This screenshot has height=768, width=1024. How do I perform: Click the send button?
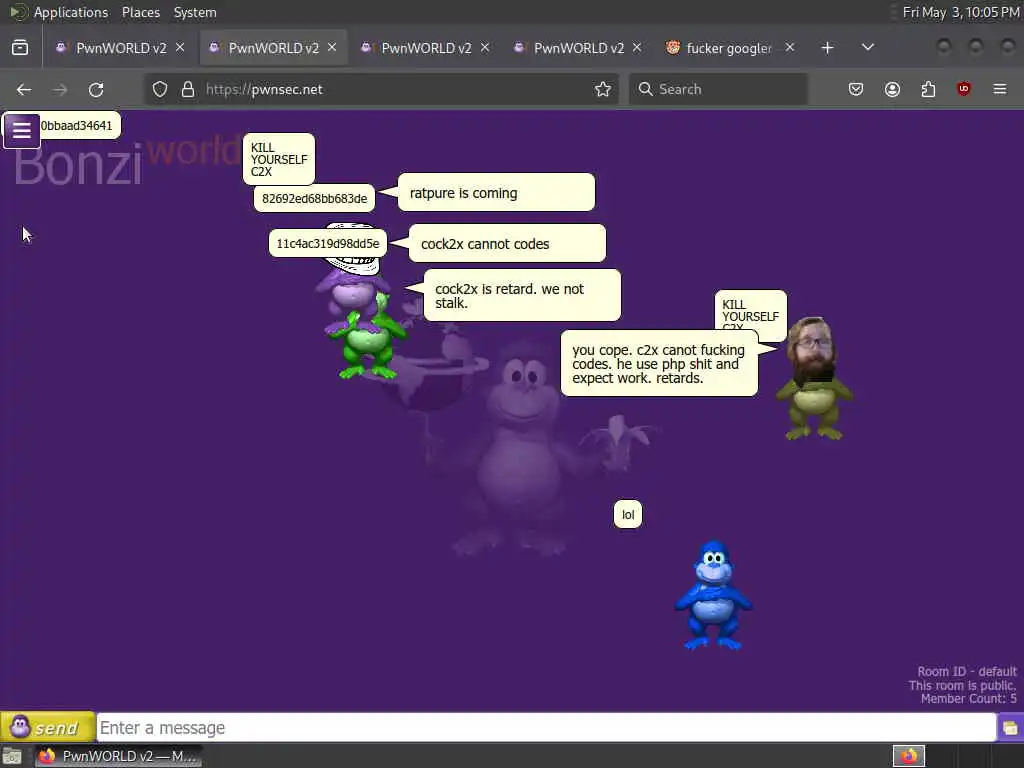pos(48,727)
